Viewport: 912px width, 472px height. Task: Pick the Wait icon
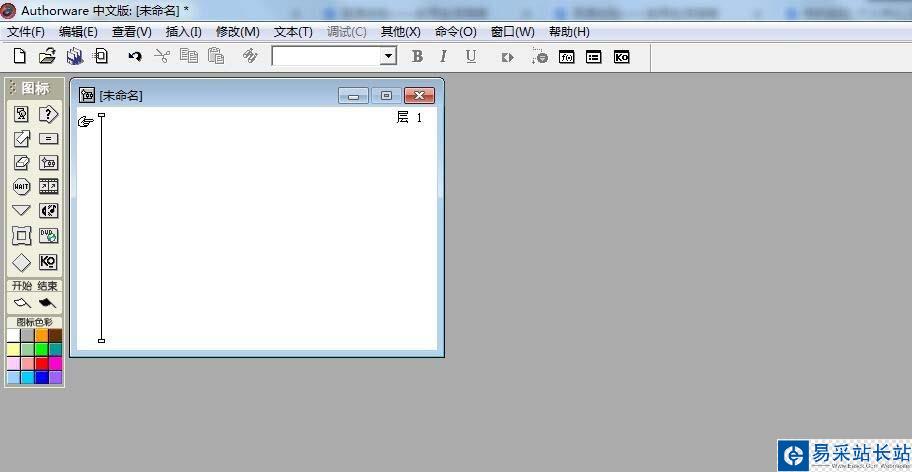(21, 186)
